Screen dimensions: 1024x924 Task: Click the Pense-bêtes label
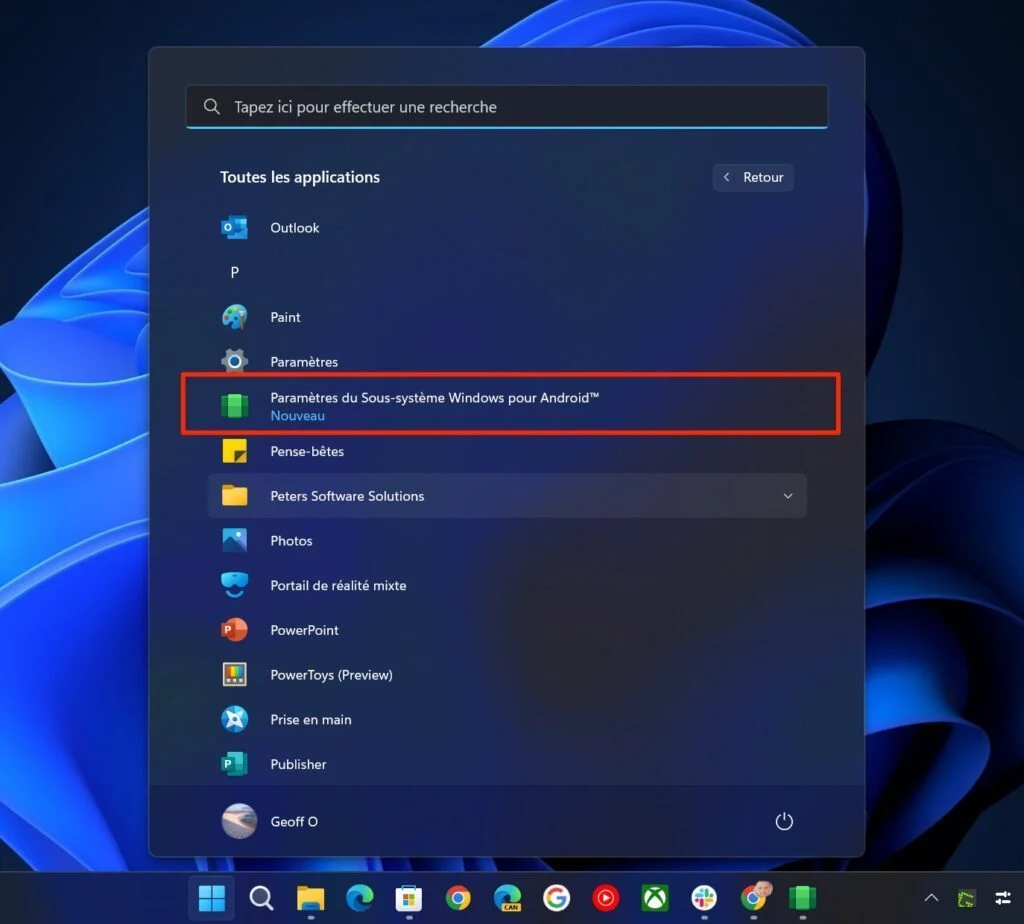(x=307, y=451)
